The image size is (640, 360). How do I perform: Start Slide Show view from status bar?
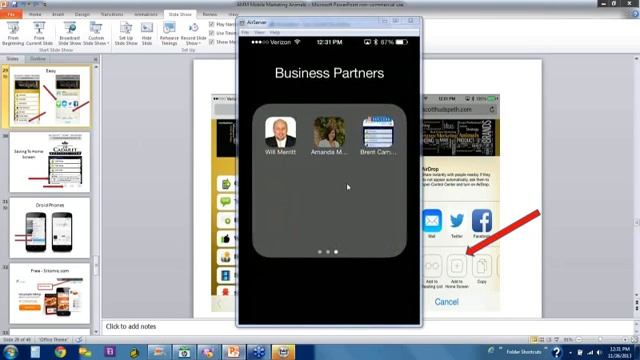556,340
